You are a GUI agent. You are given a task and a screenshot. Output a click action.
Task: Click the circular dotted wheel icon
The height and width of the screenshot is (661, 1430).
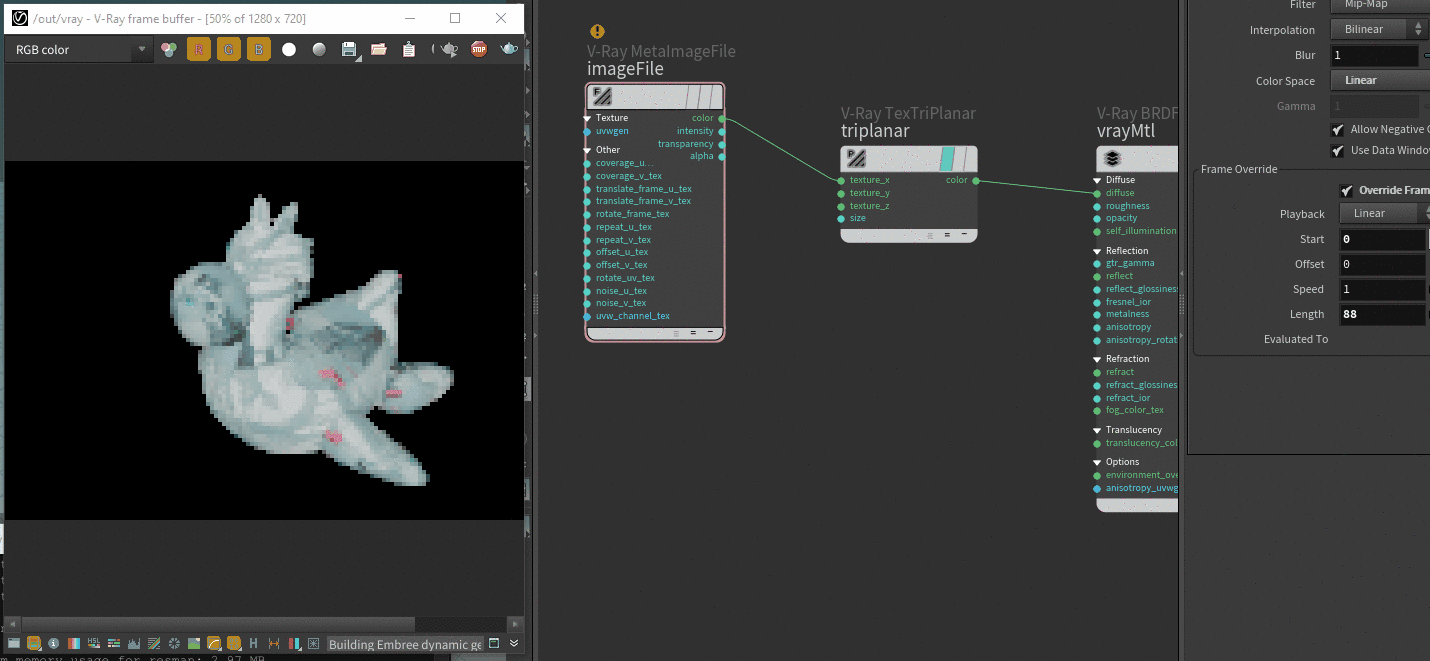coord(173,644)
